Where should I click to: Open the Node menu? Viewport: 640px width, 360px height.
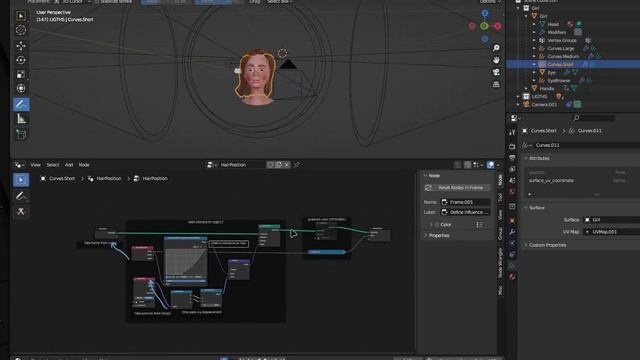coord(84,165)
